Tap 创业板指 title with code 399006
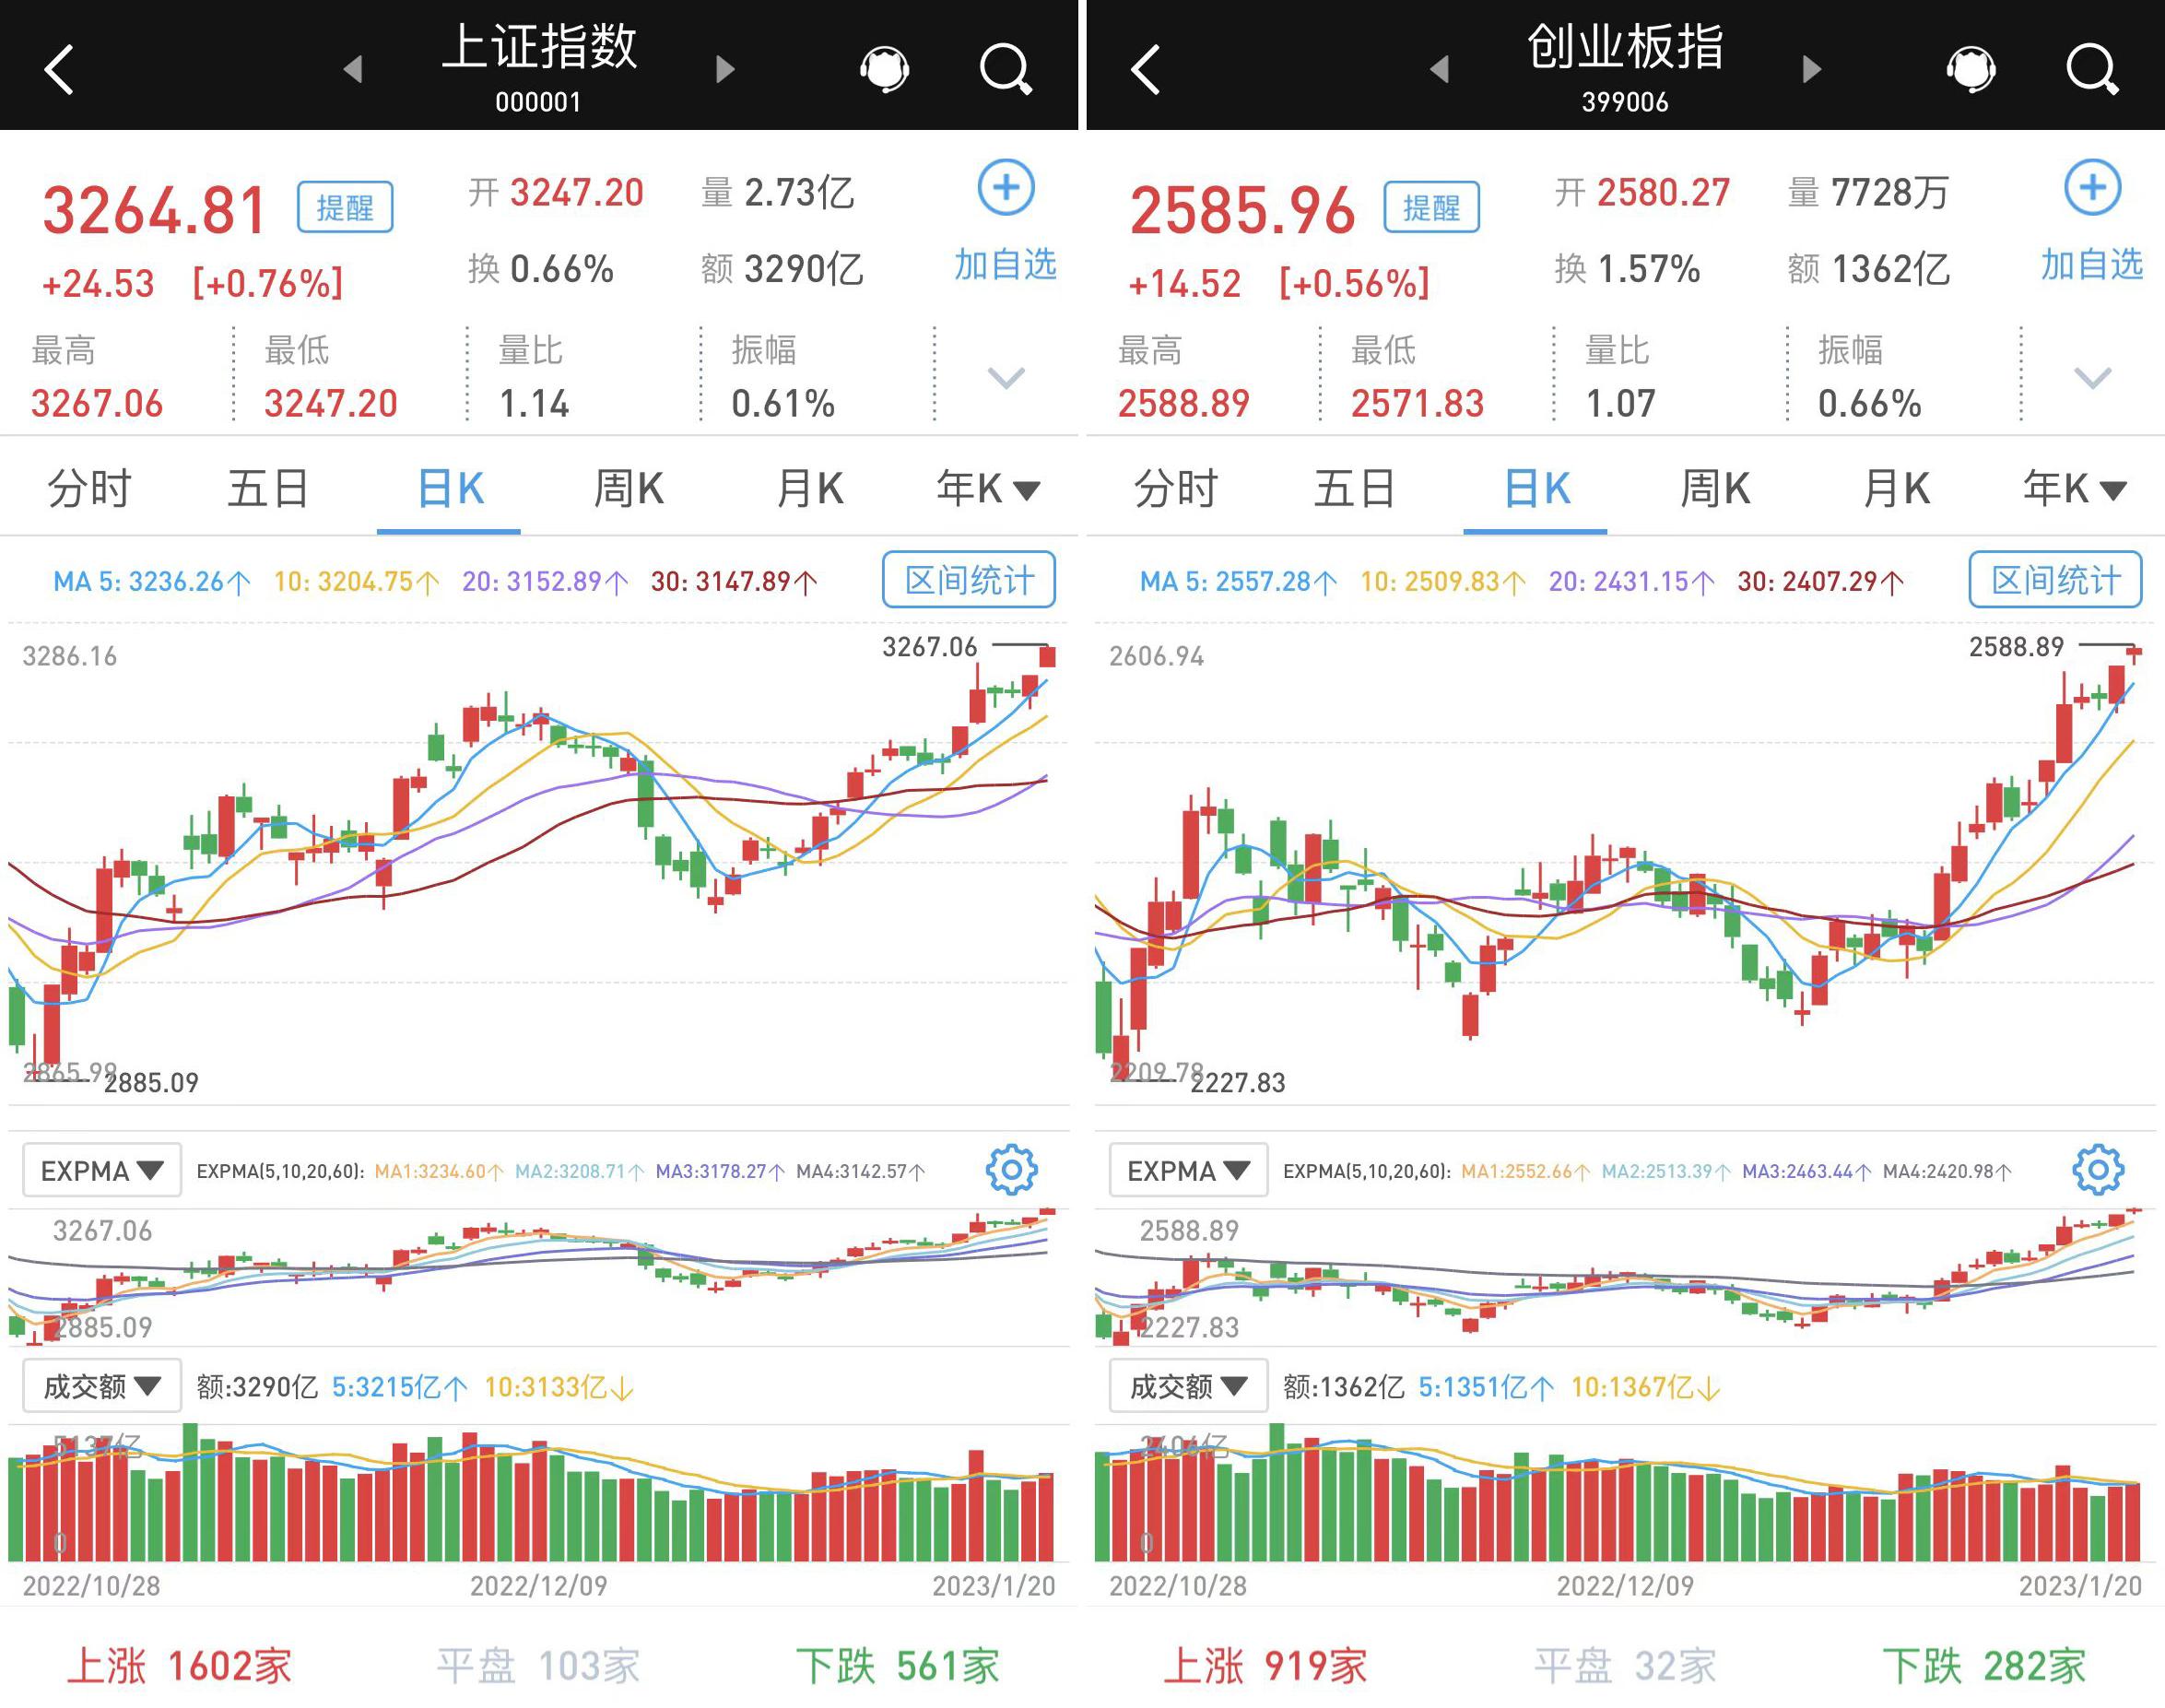 pyautogui.click(x=1625, y=67)
